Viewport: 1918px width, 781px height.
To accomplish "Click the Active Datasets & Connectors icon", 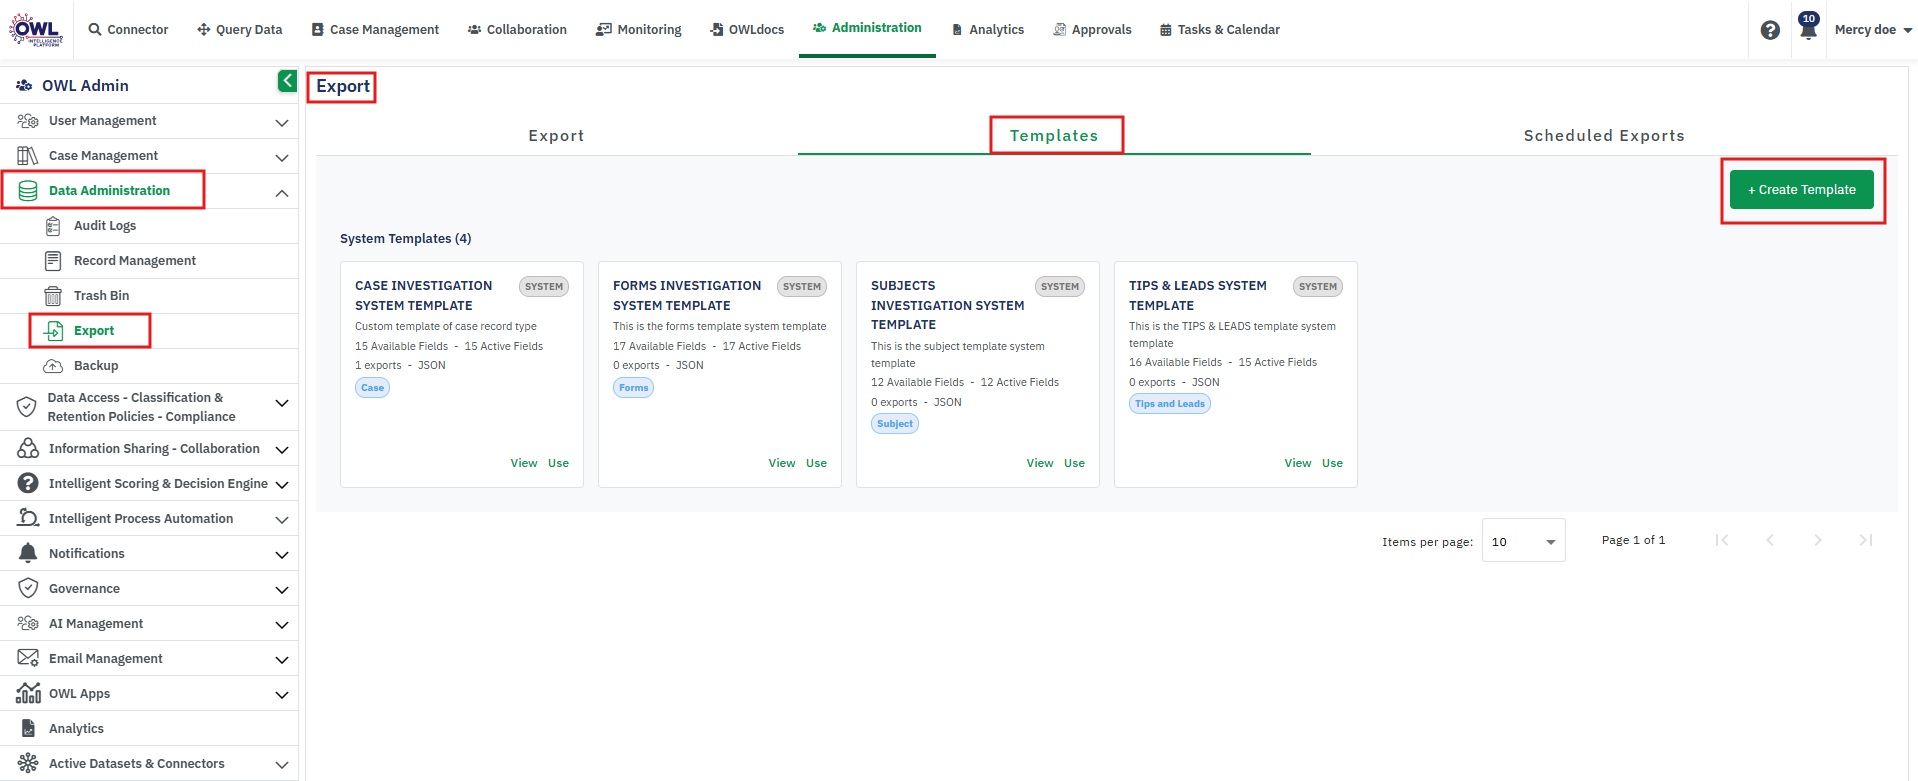I will (x=28, y=764).
